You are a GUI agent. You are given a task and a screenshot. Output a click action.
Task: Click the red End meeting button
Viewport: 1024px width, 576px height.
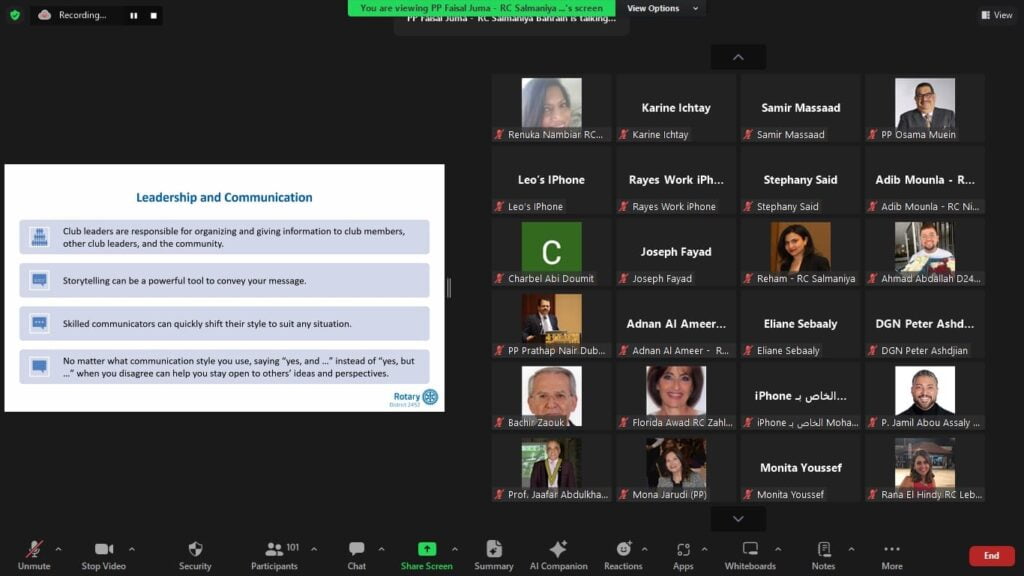(991, 556)
